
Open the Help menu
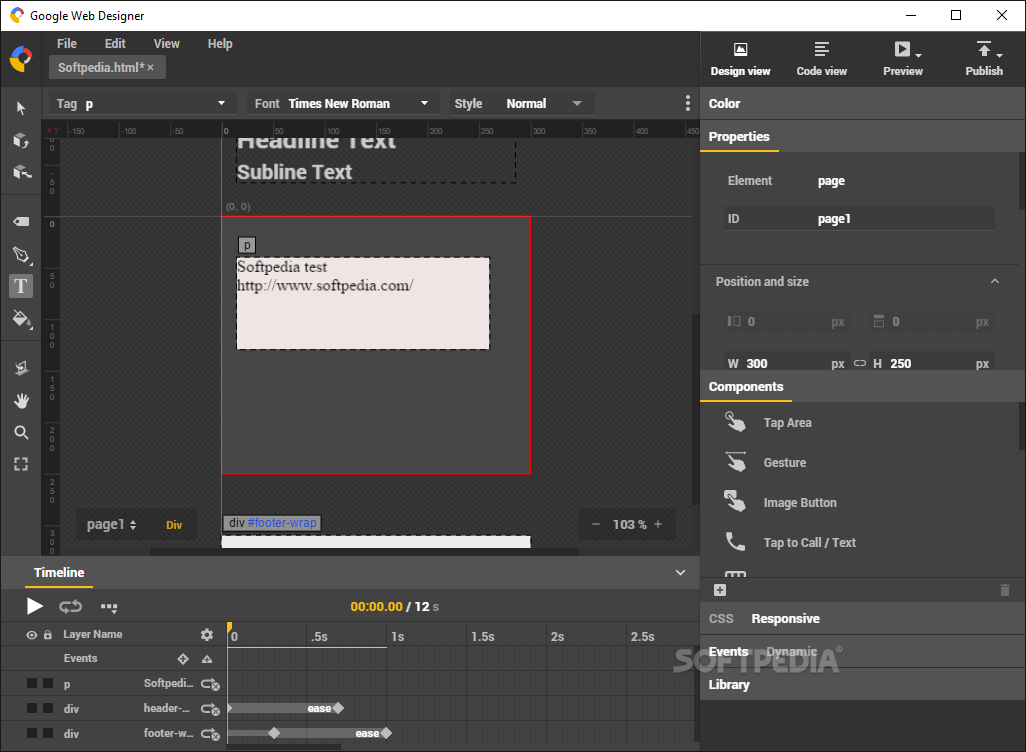(x=220, y=44)
